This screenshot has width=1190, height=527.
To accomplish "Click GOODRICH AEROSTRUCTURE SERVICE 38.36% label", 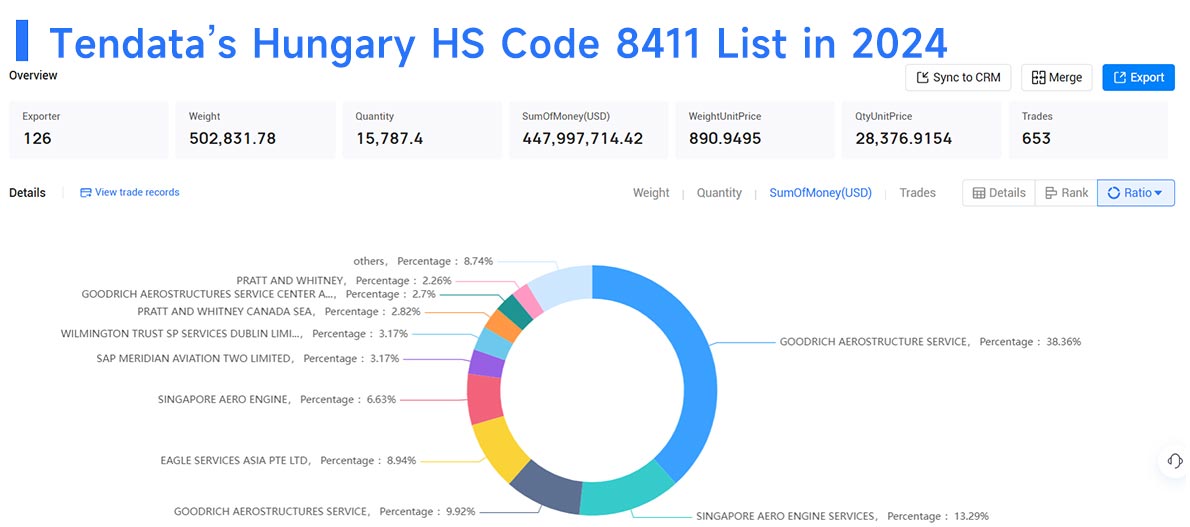I will pos(930,342).
